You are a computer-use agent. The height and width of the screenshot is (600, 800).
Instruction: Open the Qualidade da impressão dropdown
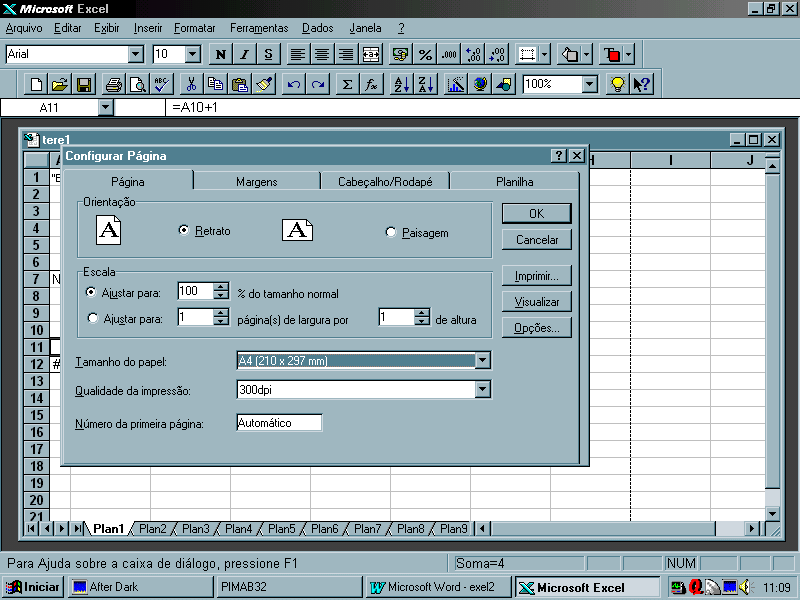(483, 390)
